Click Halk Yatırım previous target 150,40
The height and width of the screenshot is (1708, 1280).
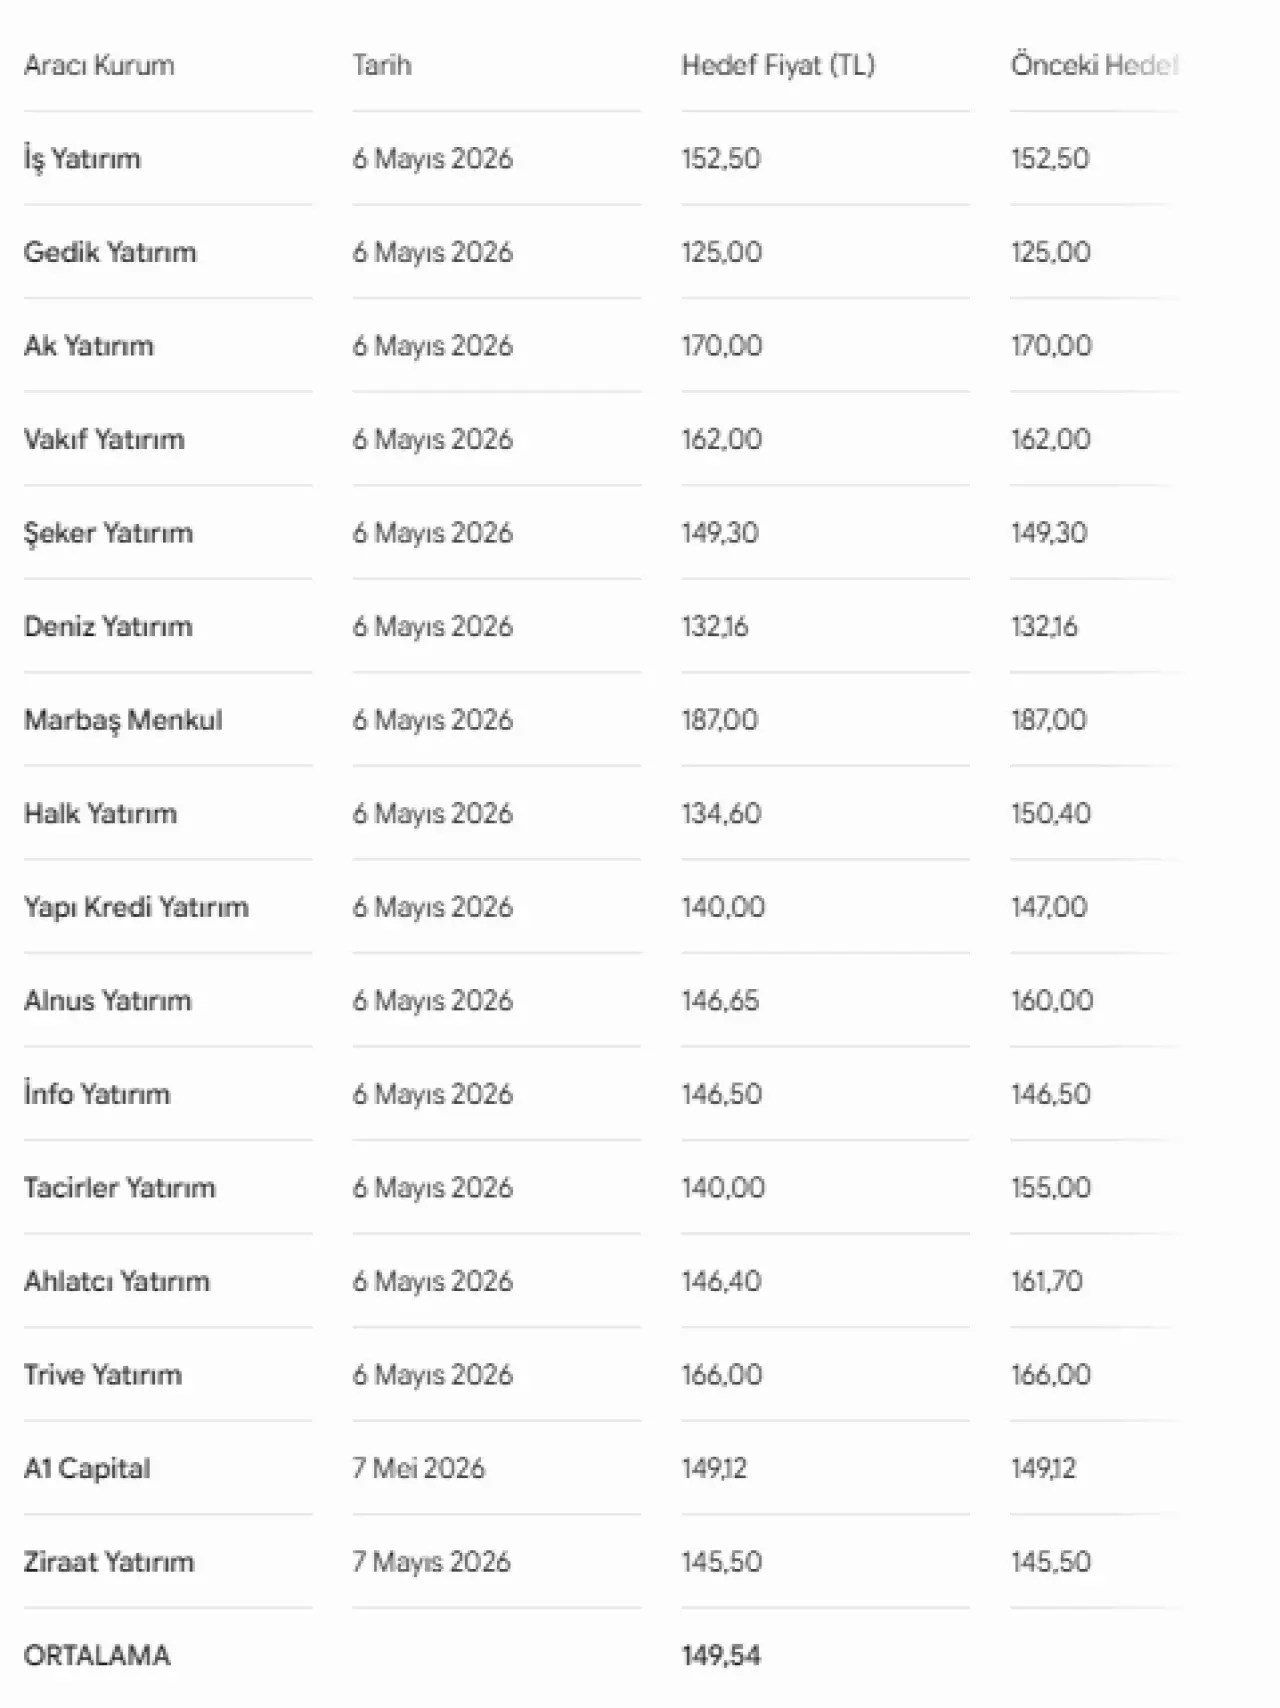pos(1051,814)
